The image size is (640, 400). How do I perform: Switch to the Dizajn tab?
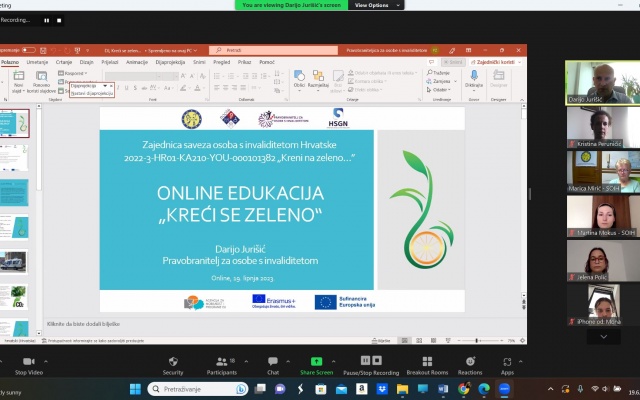pyautogui.click(x=87, y=62)
